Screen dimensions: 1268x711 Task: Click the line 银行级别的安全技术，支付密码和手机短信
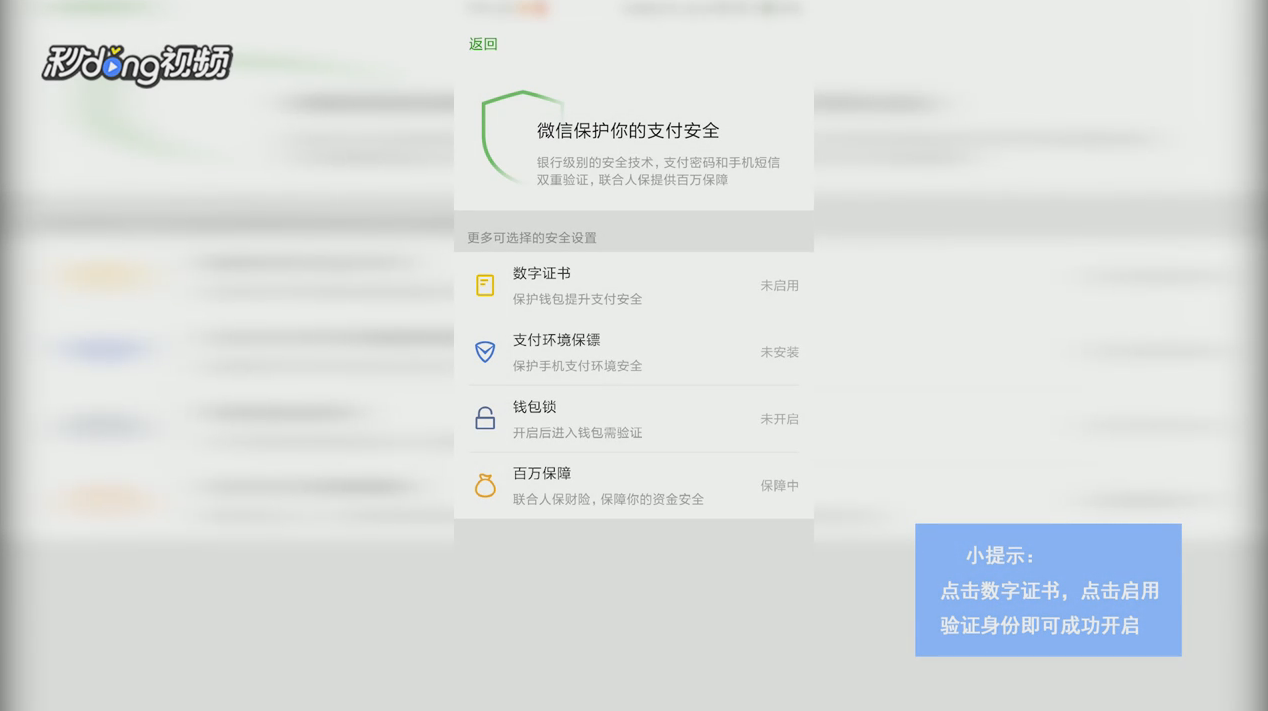pyautogui.click(x=658, y=162)
